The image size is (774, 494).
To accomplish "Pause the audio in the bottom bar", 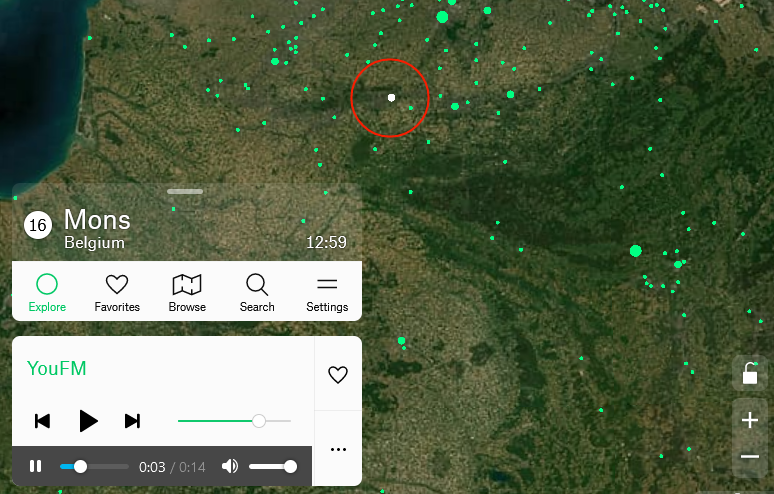I will 36,466.
